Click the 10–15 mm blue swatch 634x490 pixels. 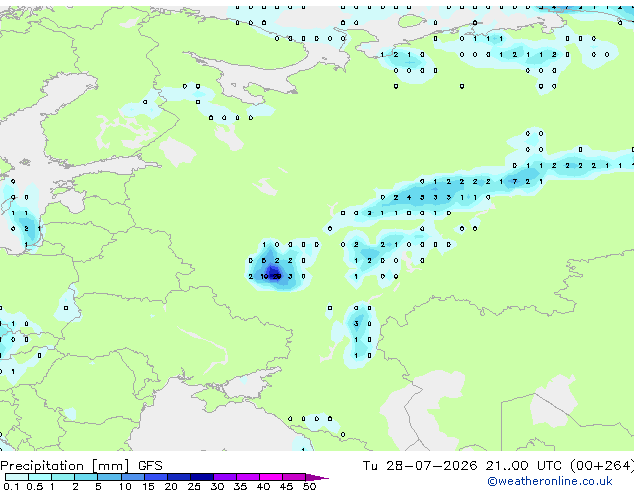[x=132, y=477]
